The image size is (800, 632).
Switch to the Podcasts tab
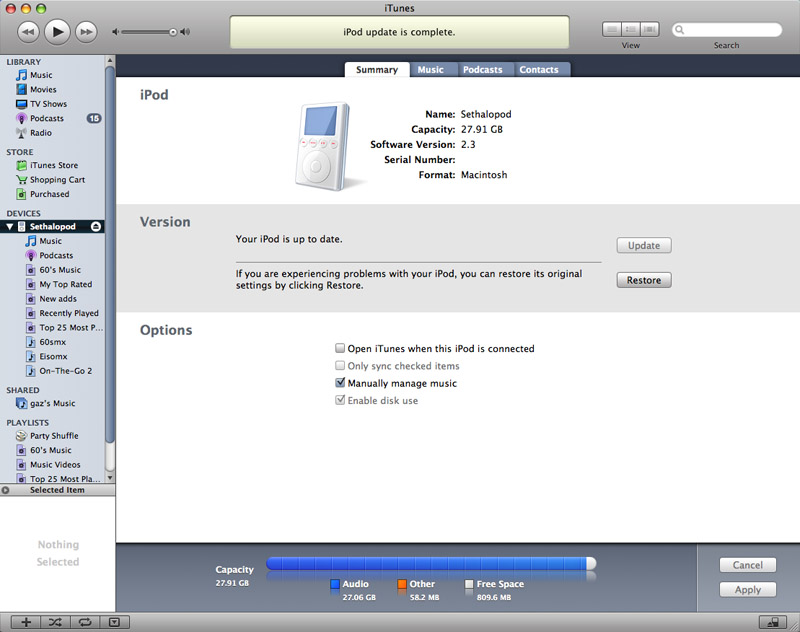483,69
